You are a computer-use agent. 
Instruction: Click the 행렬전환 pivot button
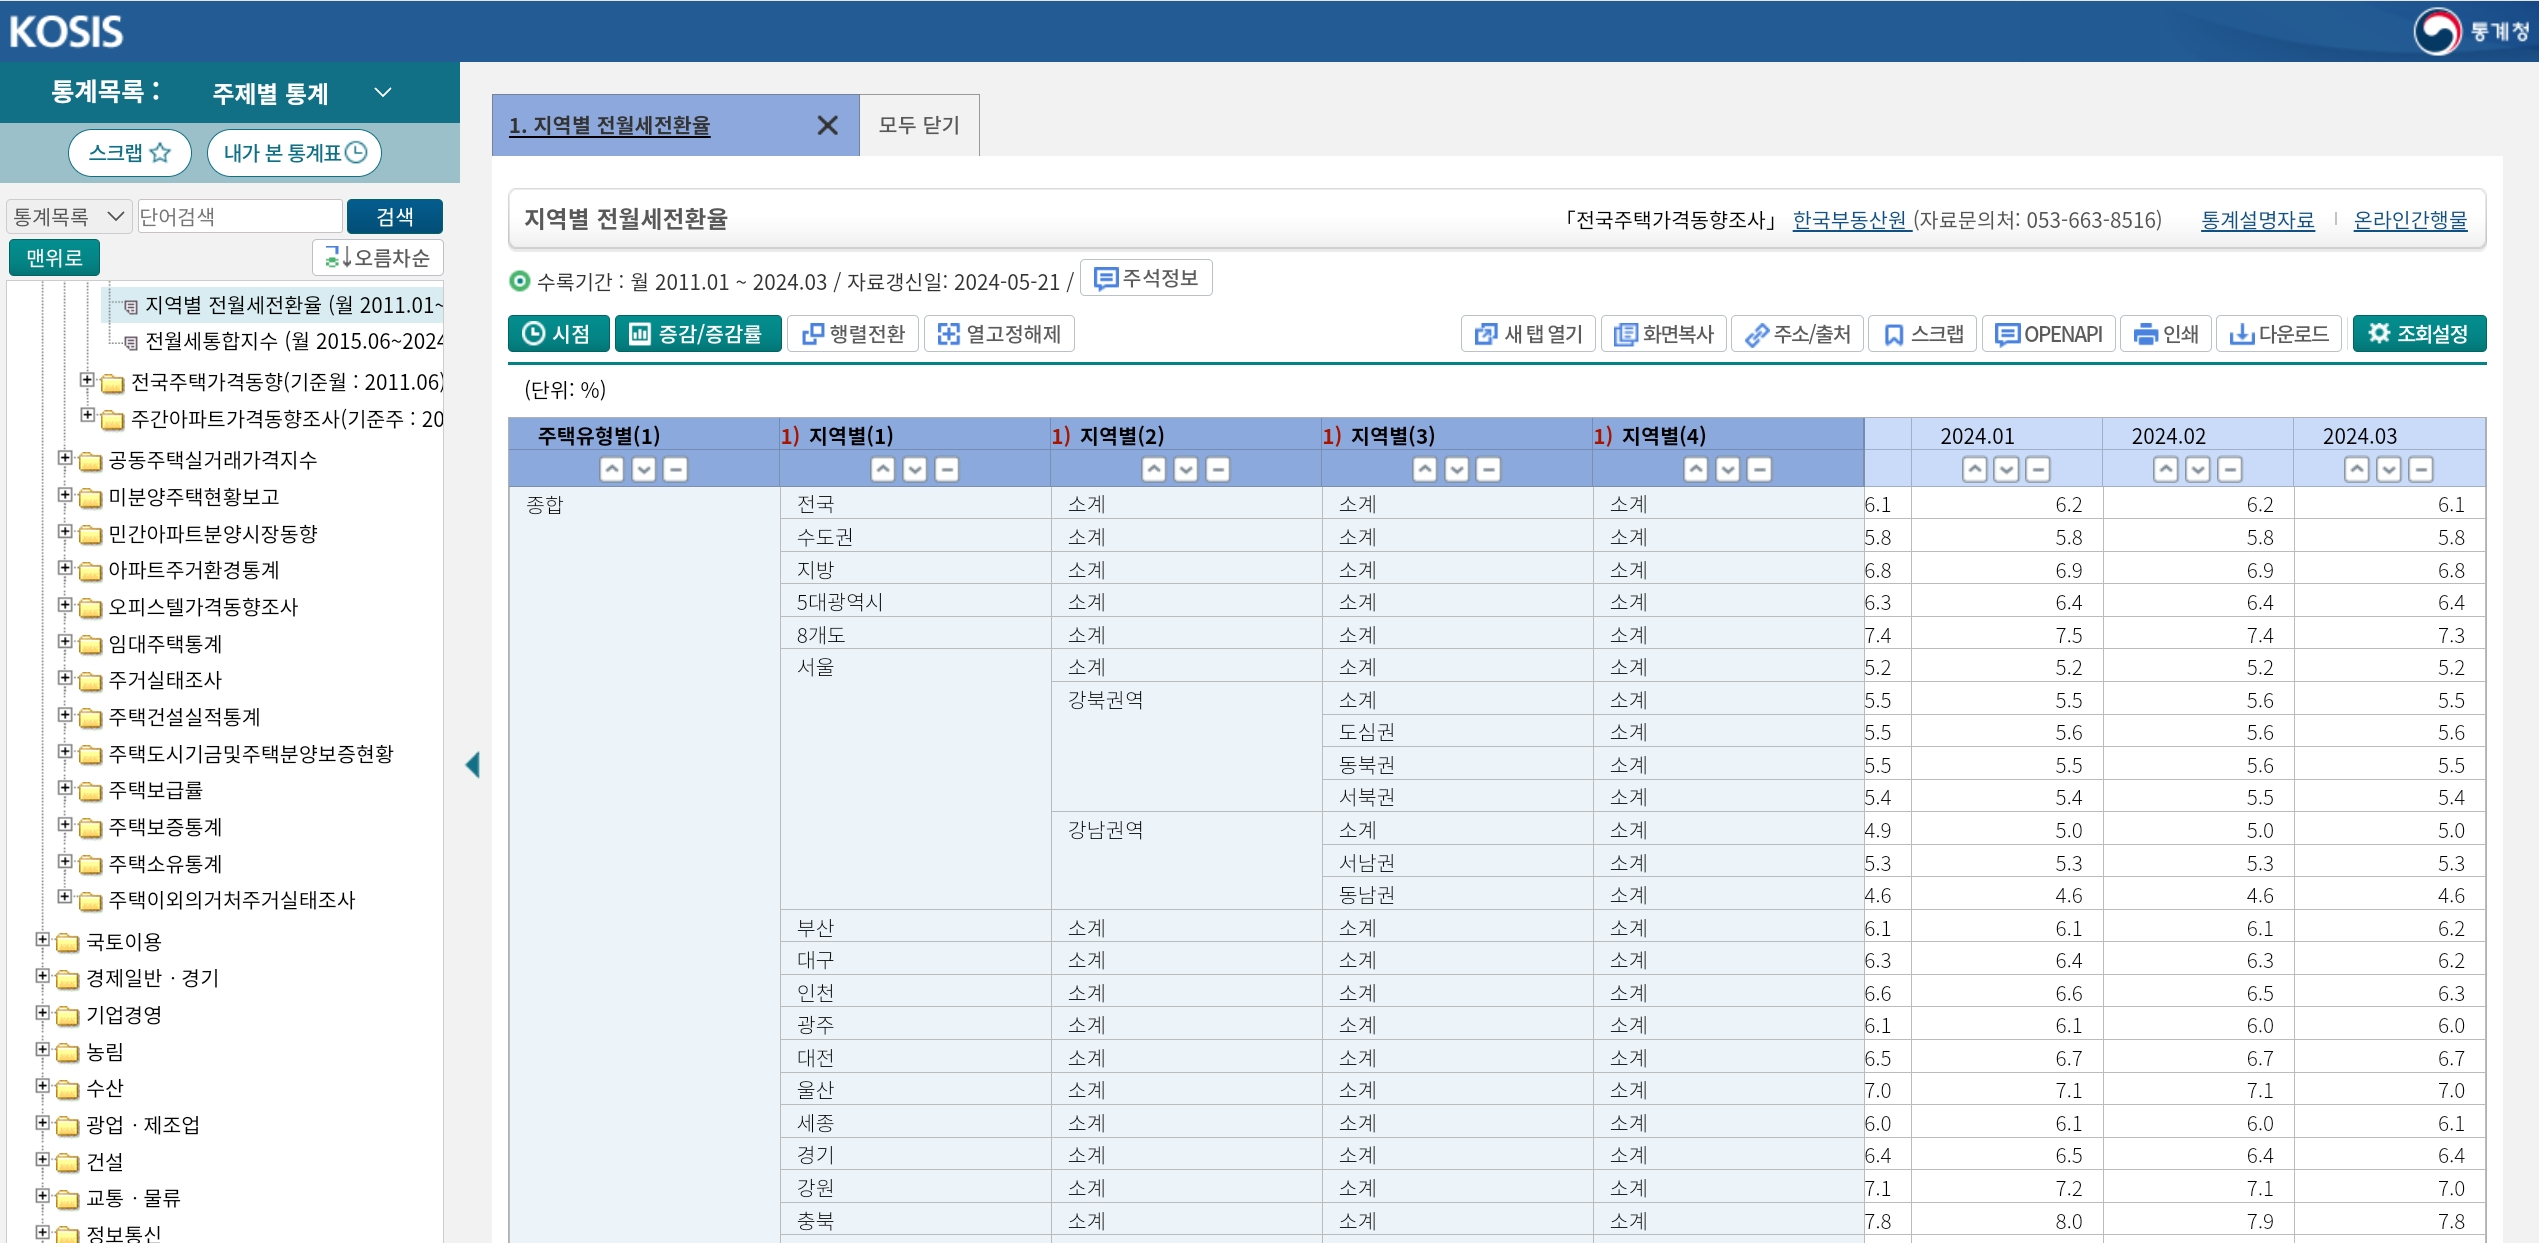pyautogui.click(x=853, y=334)
